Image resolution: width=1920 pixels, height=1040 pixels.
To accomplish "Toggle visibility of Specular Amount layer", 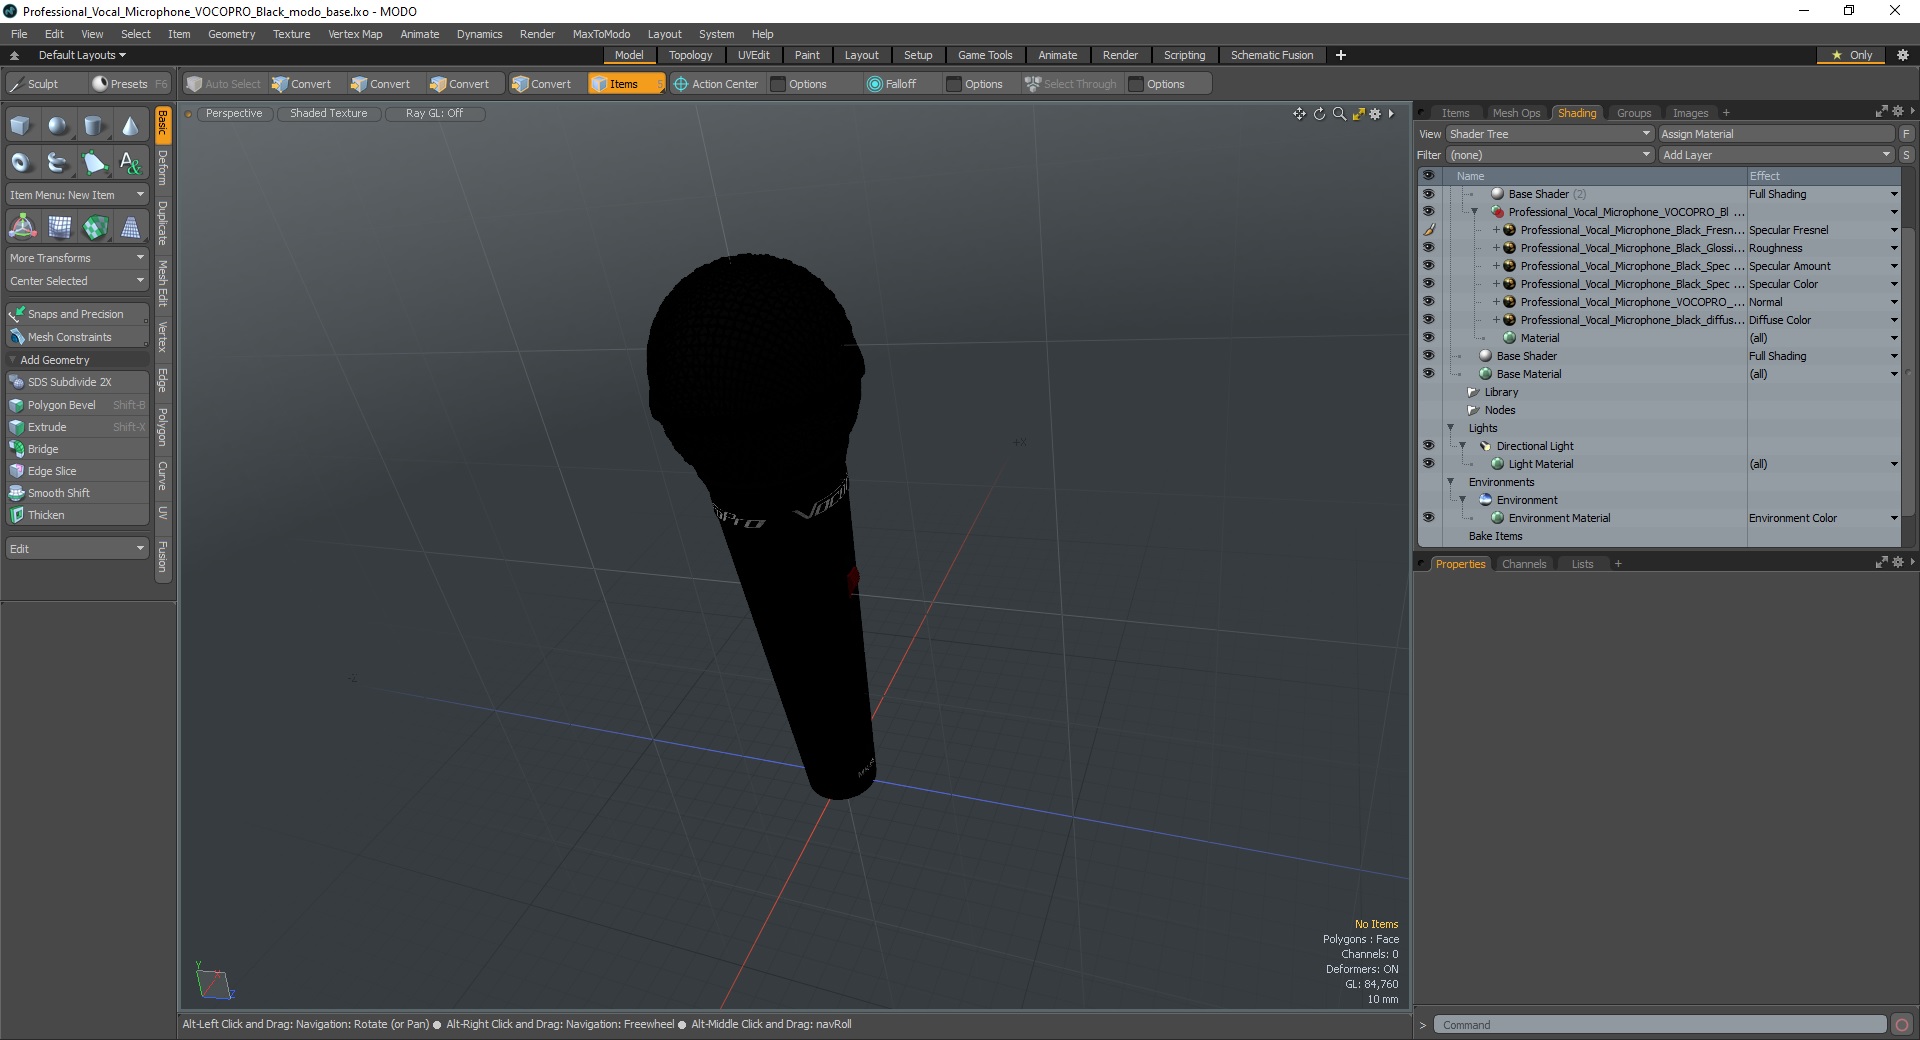I will pyautogui.click(x=1428, y=266).
